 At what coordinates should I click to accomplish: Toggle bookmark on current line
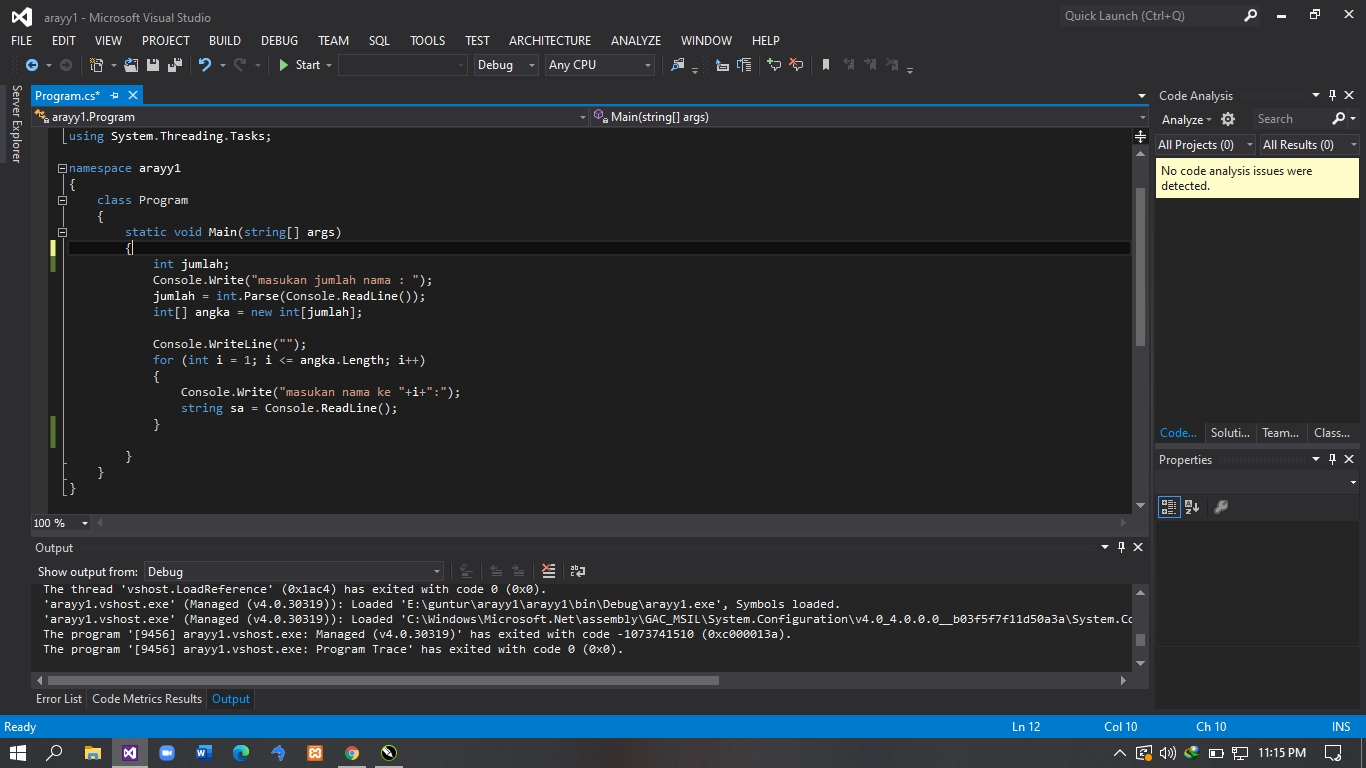(x=826, y=65)
